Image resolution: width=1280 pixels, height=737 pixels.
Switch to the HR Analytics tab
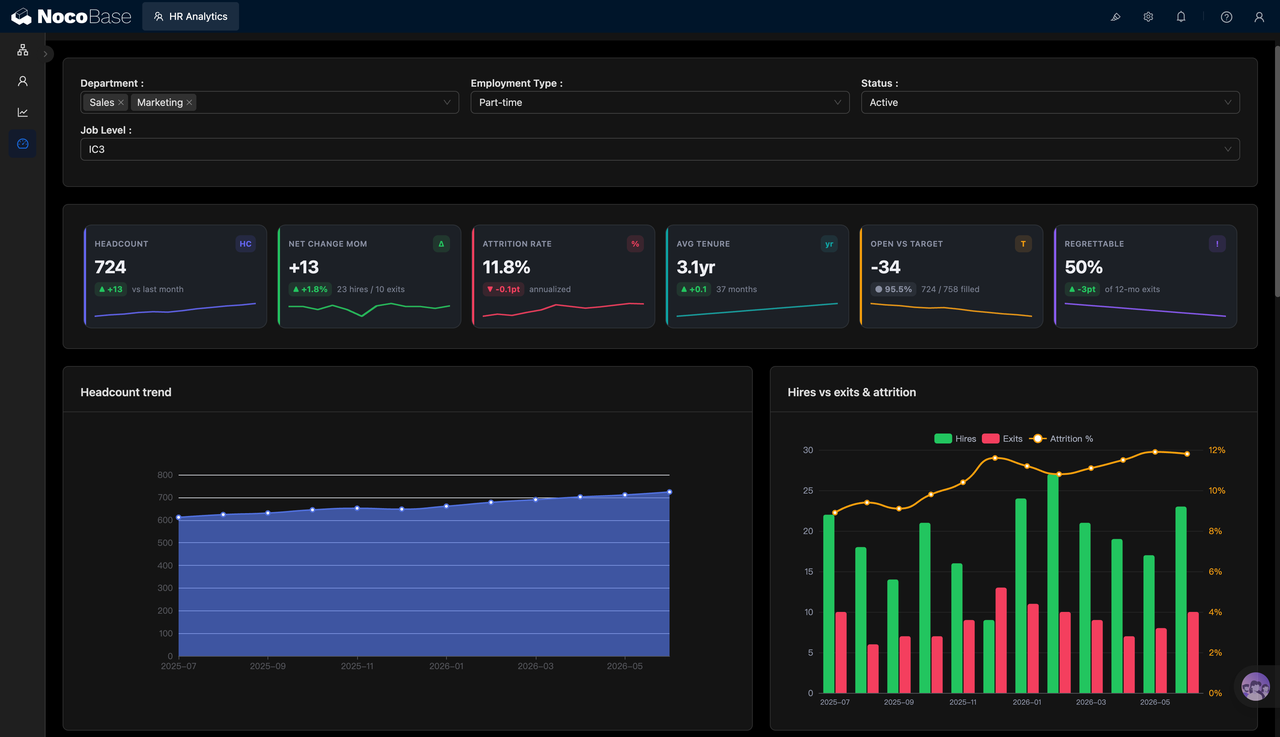click(190, 16)
